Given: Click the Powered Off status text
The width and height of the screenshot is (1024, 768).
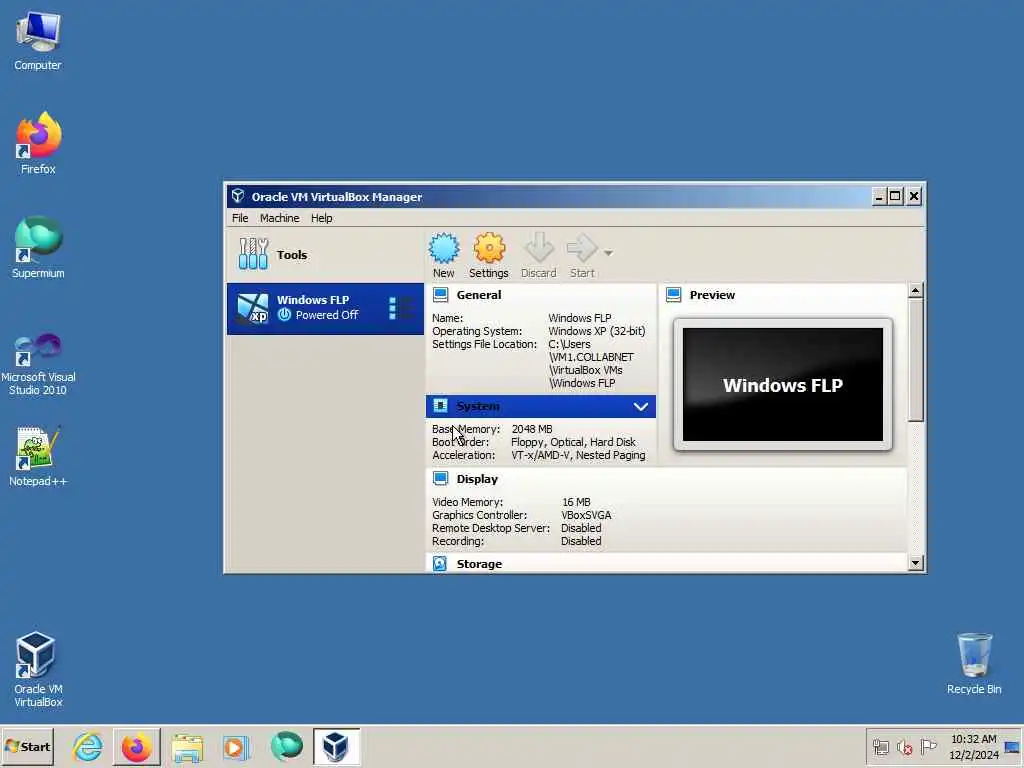Looking at the screenshot, I should point(327,315).
